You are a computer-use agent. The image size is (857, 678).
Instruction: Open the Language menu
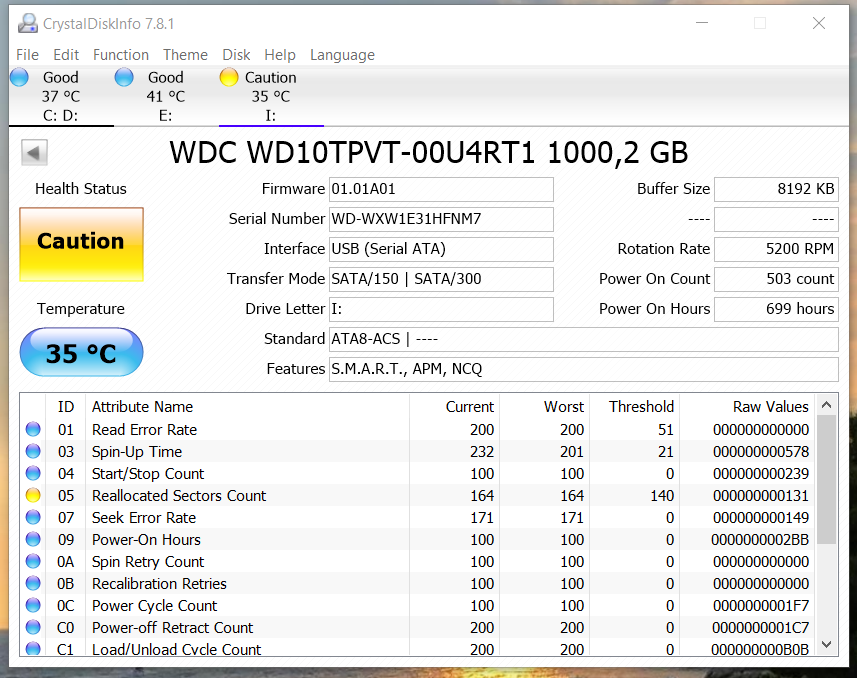pos(342,55)
